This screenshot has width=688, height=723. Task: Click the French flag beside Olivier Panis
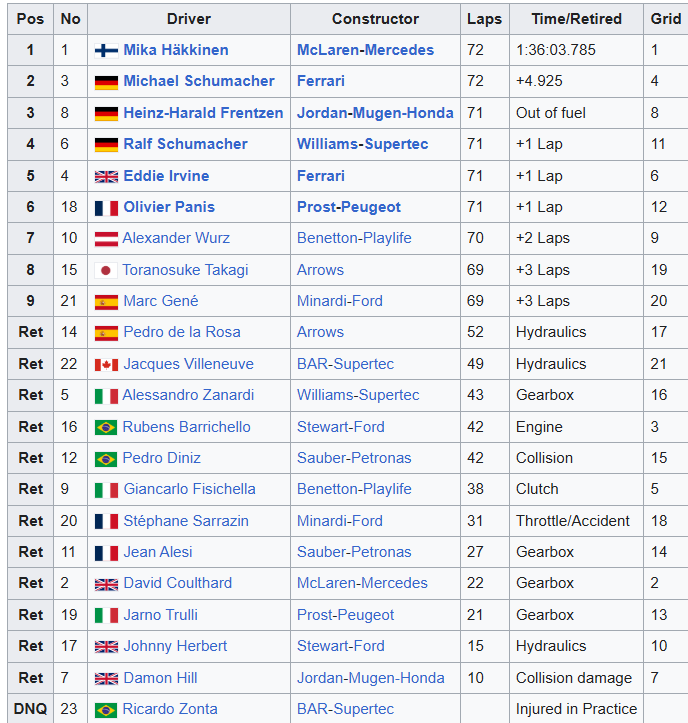pyautogui.click(x=106, y=208)
